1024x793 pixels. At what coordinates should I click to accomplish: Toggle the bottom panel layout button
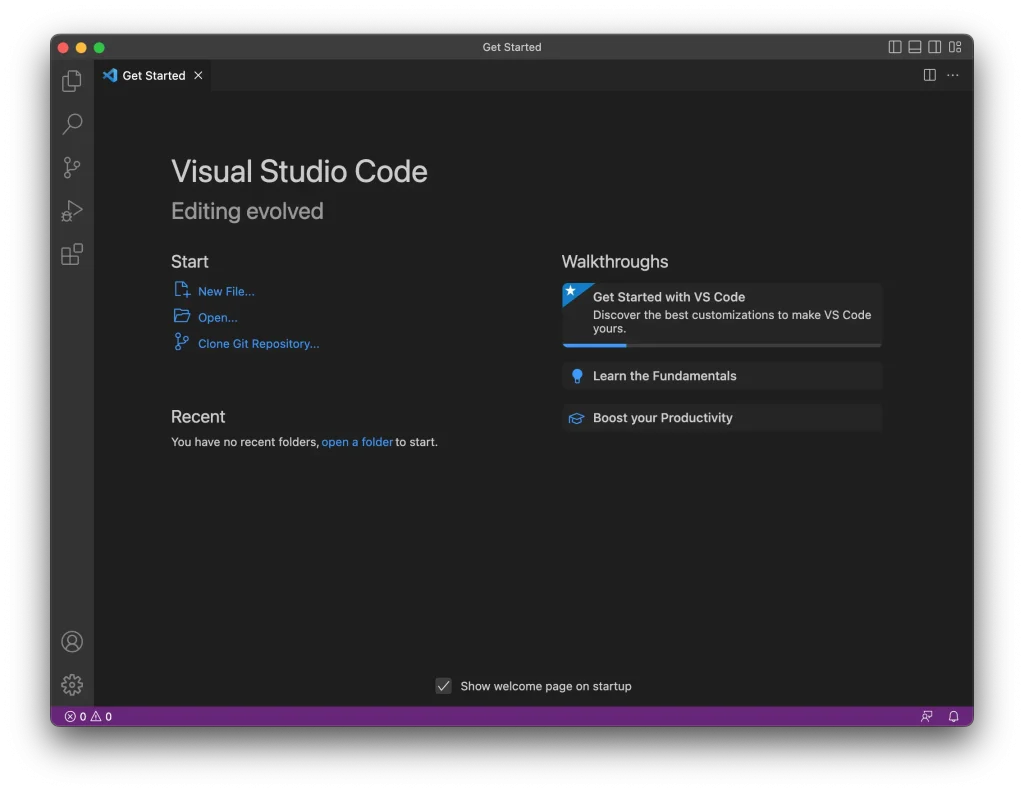pos(915,47)
